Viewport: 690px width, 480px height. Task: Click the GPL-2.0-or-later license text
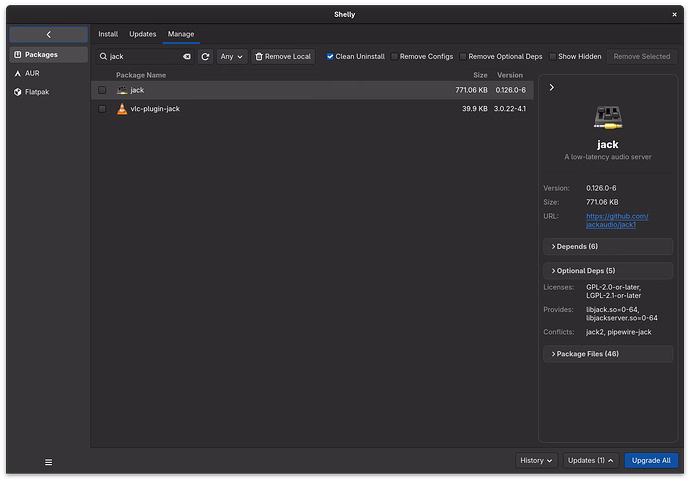(x=613, y=287)
